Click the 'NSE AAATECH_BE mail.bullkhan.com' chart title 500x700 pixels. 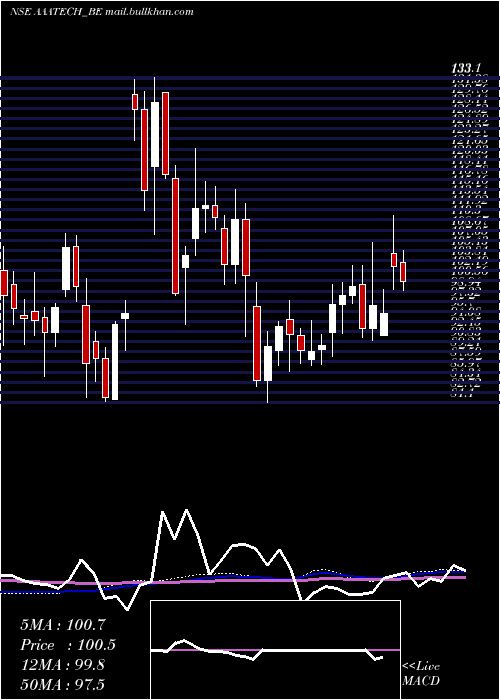click(102, 12)
